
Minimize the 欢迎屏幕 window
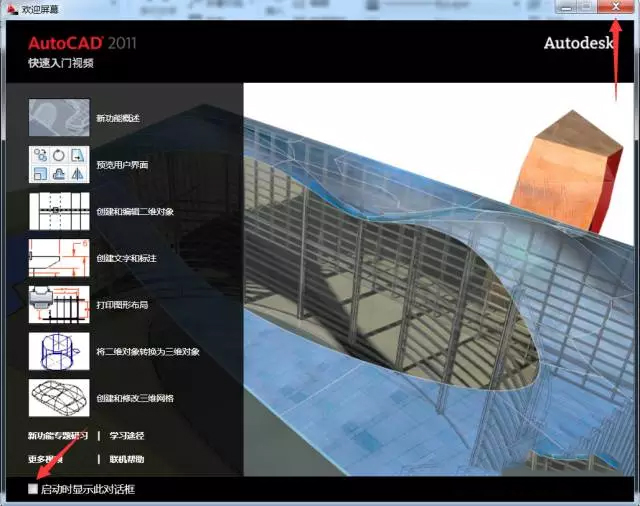[565, 7]
